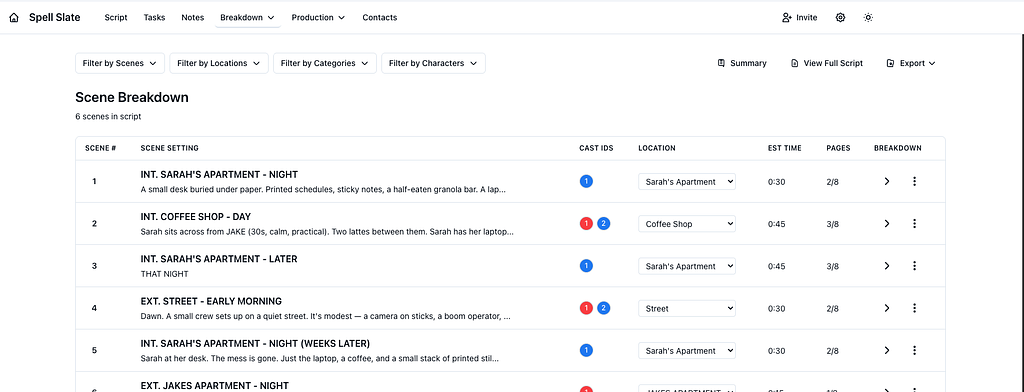This screenshot has height=392, width=1024.
Task: Click View Full Script
Action: click(x=827, y=63)
